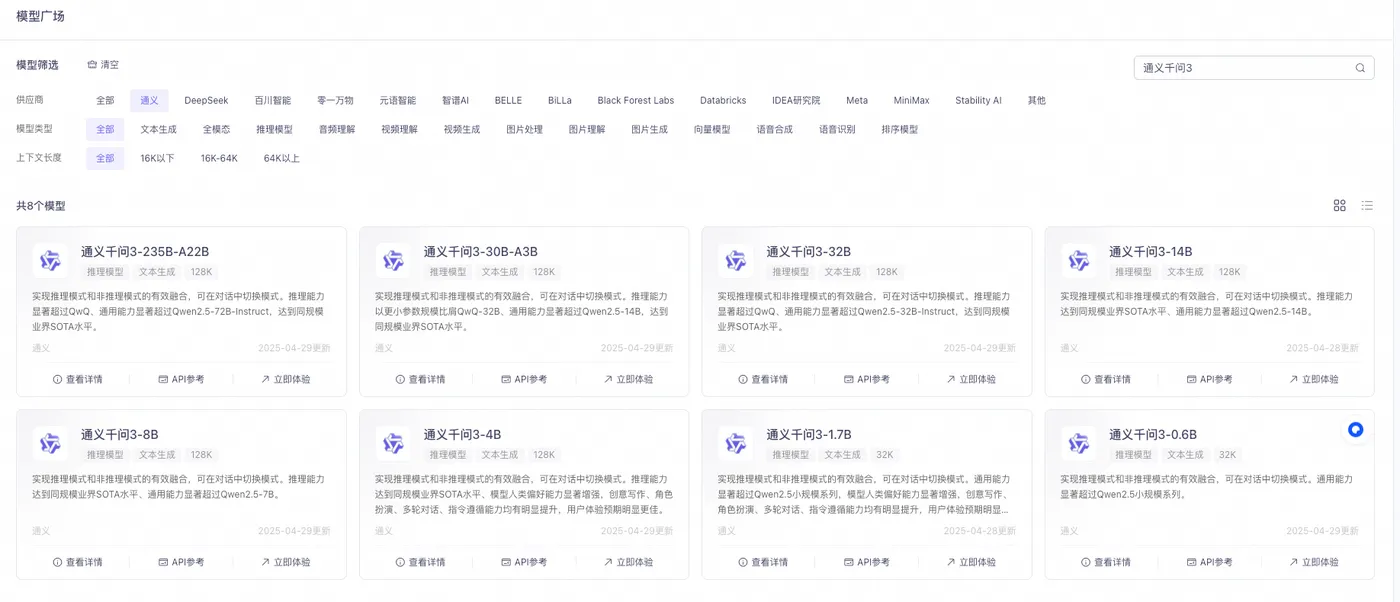View details of 通义千问3-235B-A22B
The image size is (1400, 602).
coord(77,379)
